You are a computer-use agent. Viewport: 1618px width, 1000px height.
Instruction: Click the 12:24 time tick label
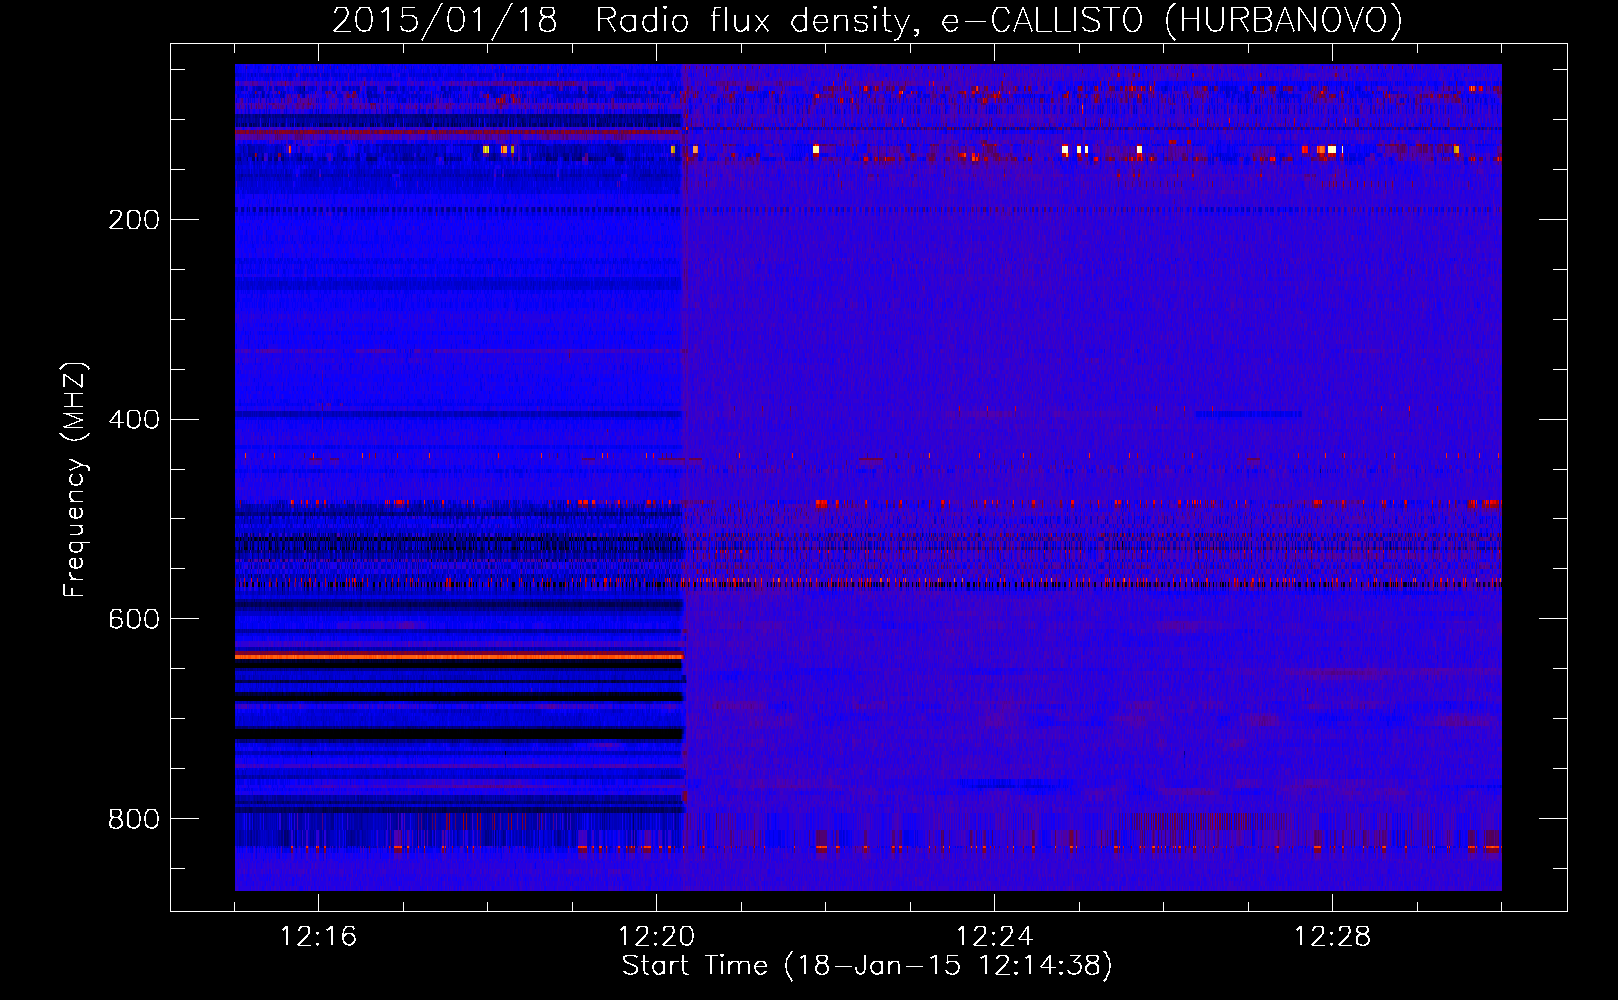[994, 937]
